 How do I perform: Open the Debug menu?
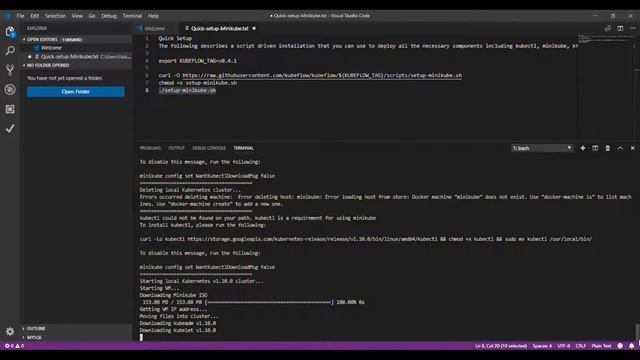click(109, 16)
